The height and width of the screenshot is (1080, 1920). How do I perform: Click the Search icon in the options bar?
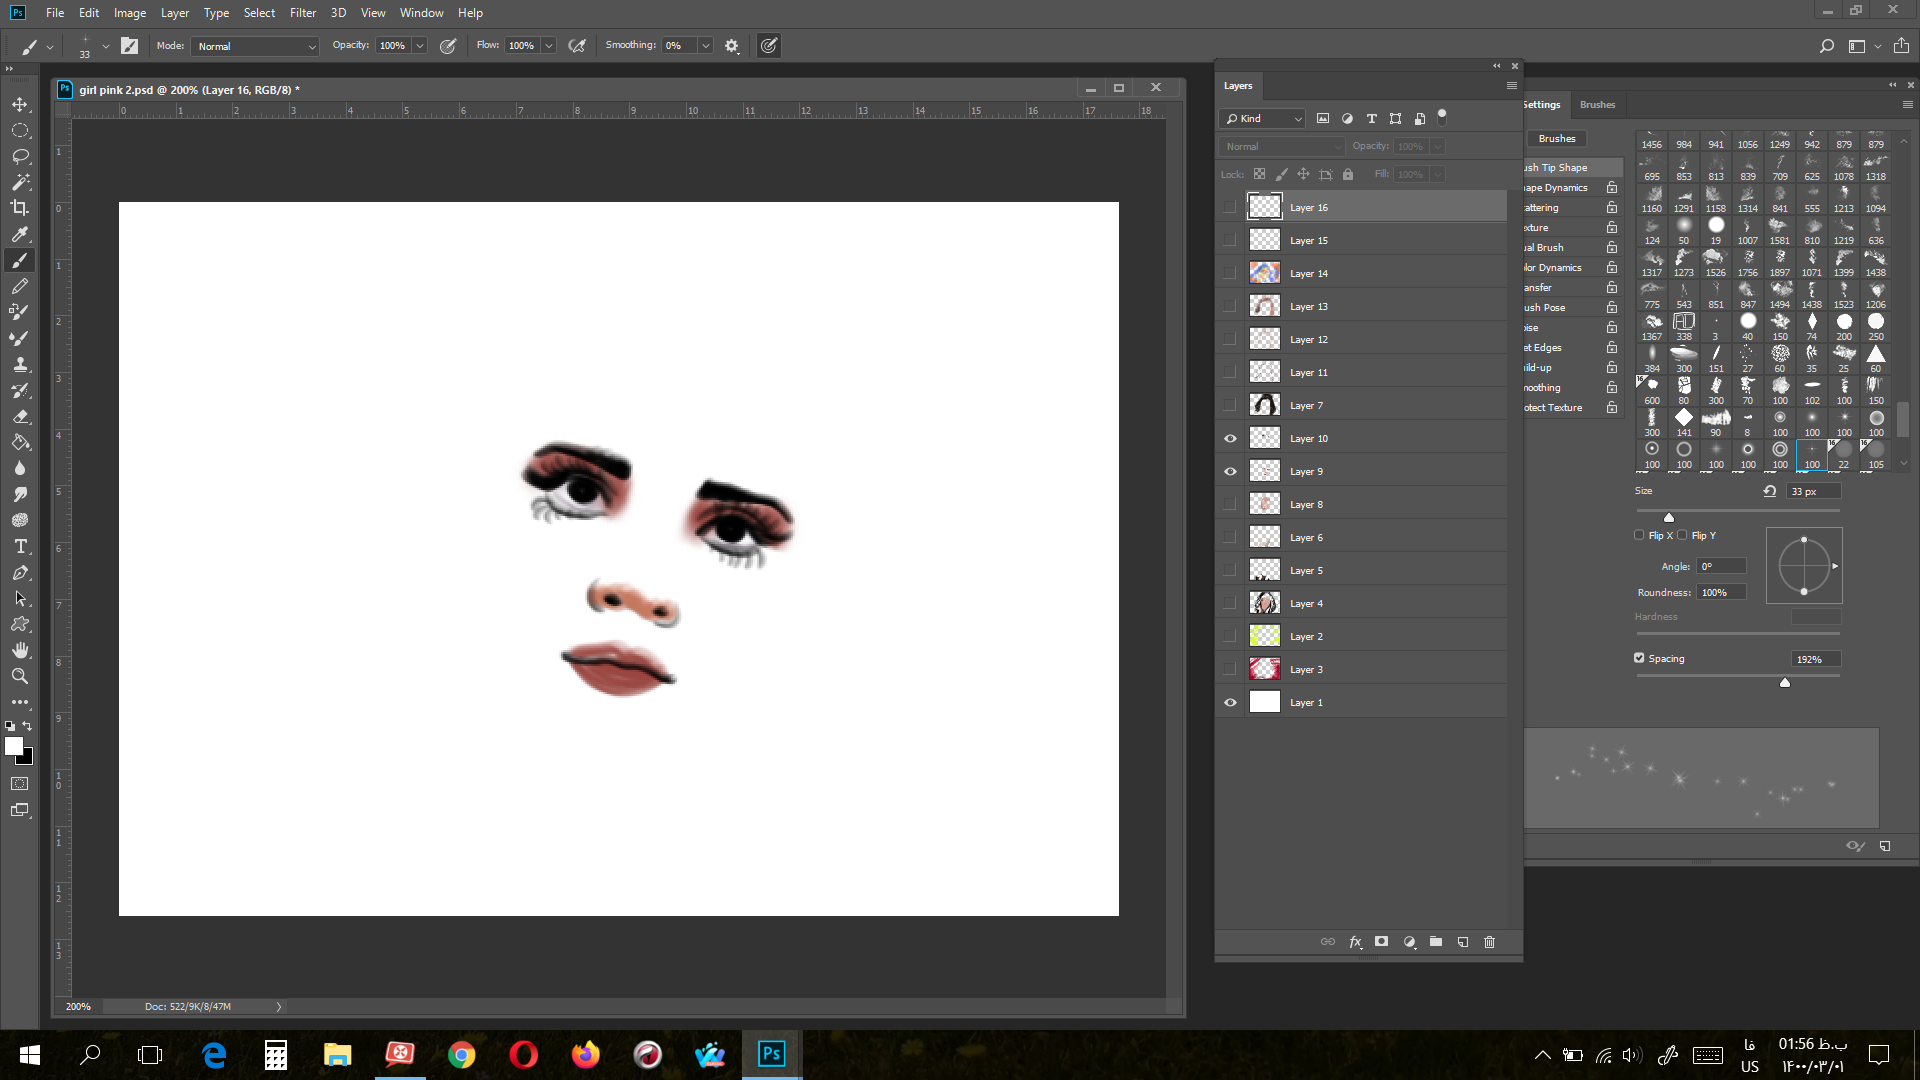1827,46
